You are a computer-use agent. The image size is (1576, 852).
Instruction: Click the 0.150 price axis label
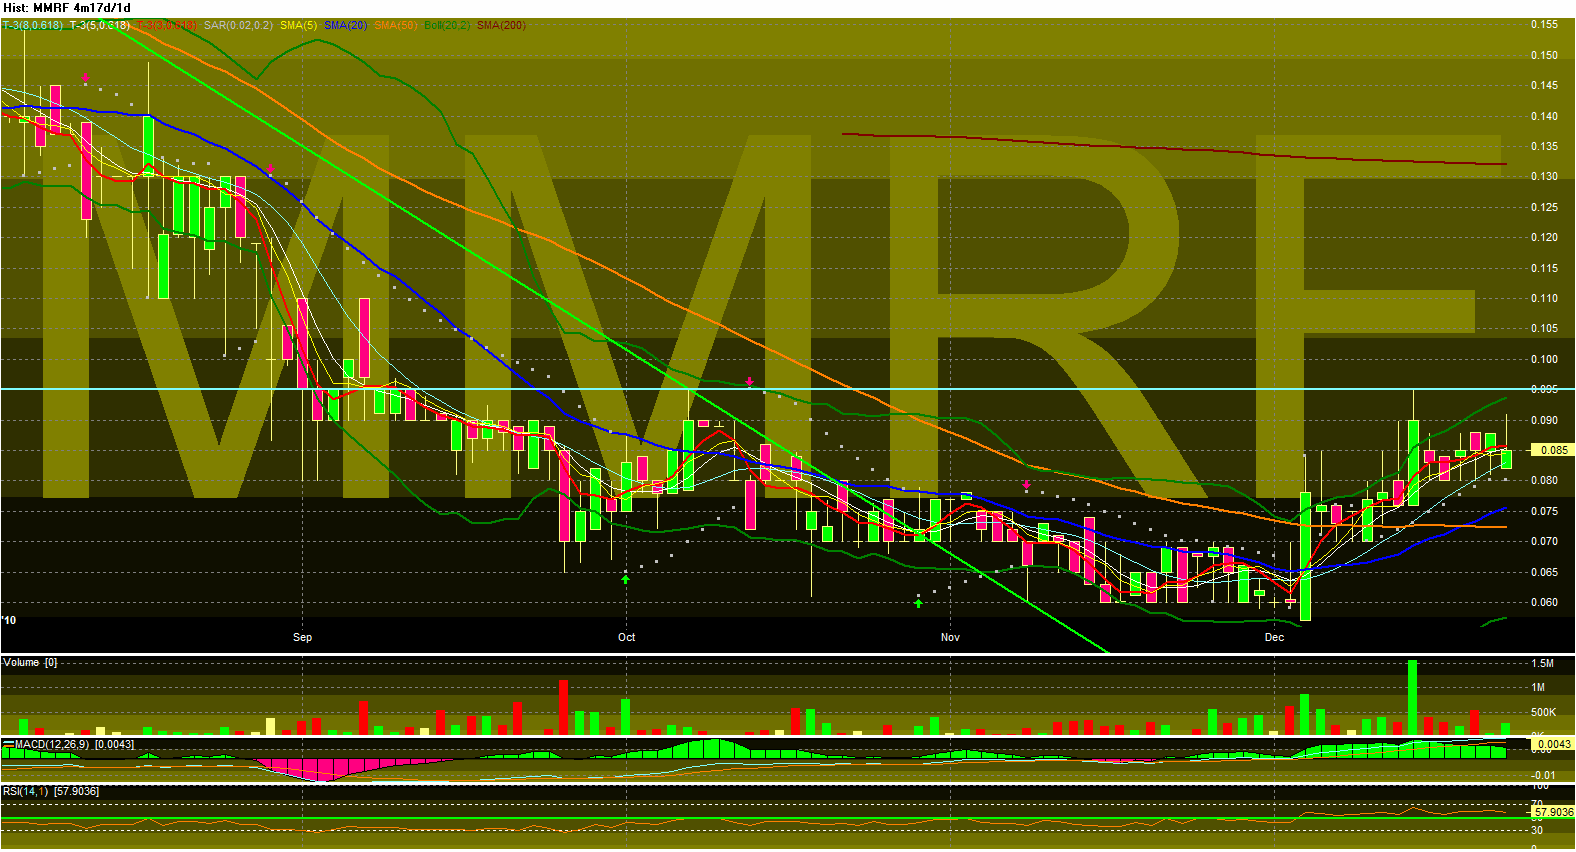[x=1544, y=55]
